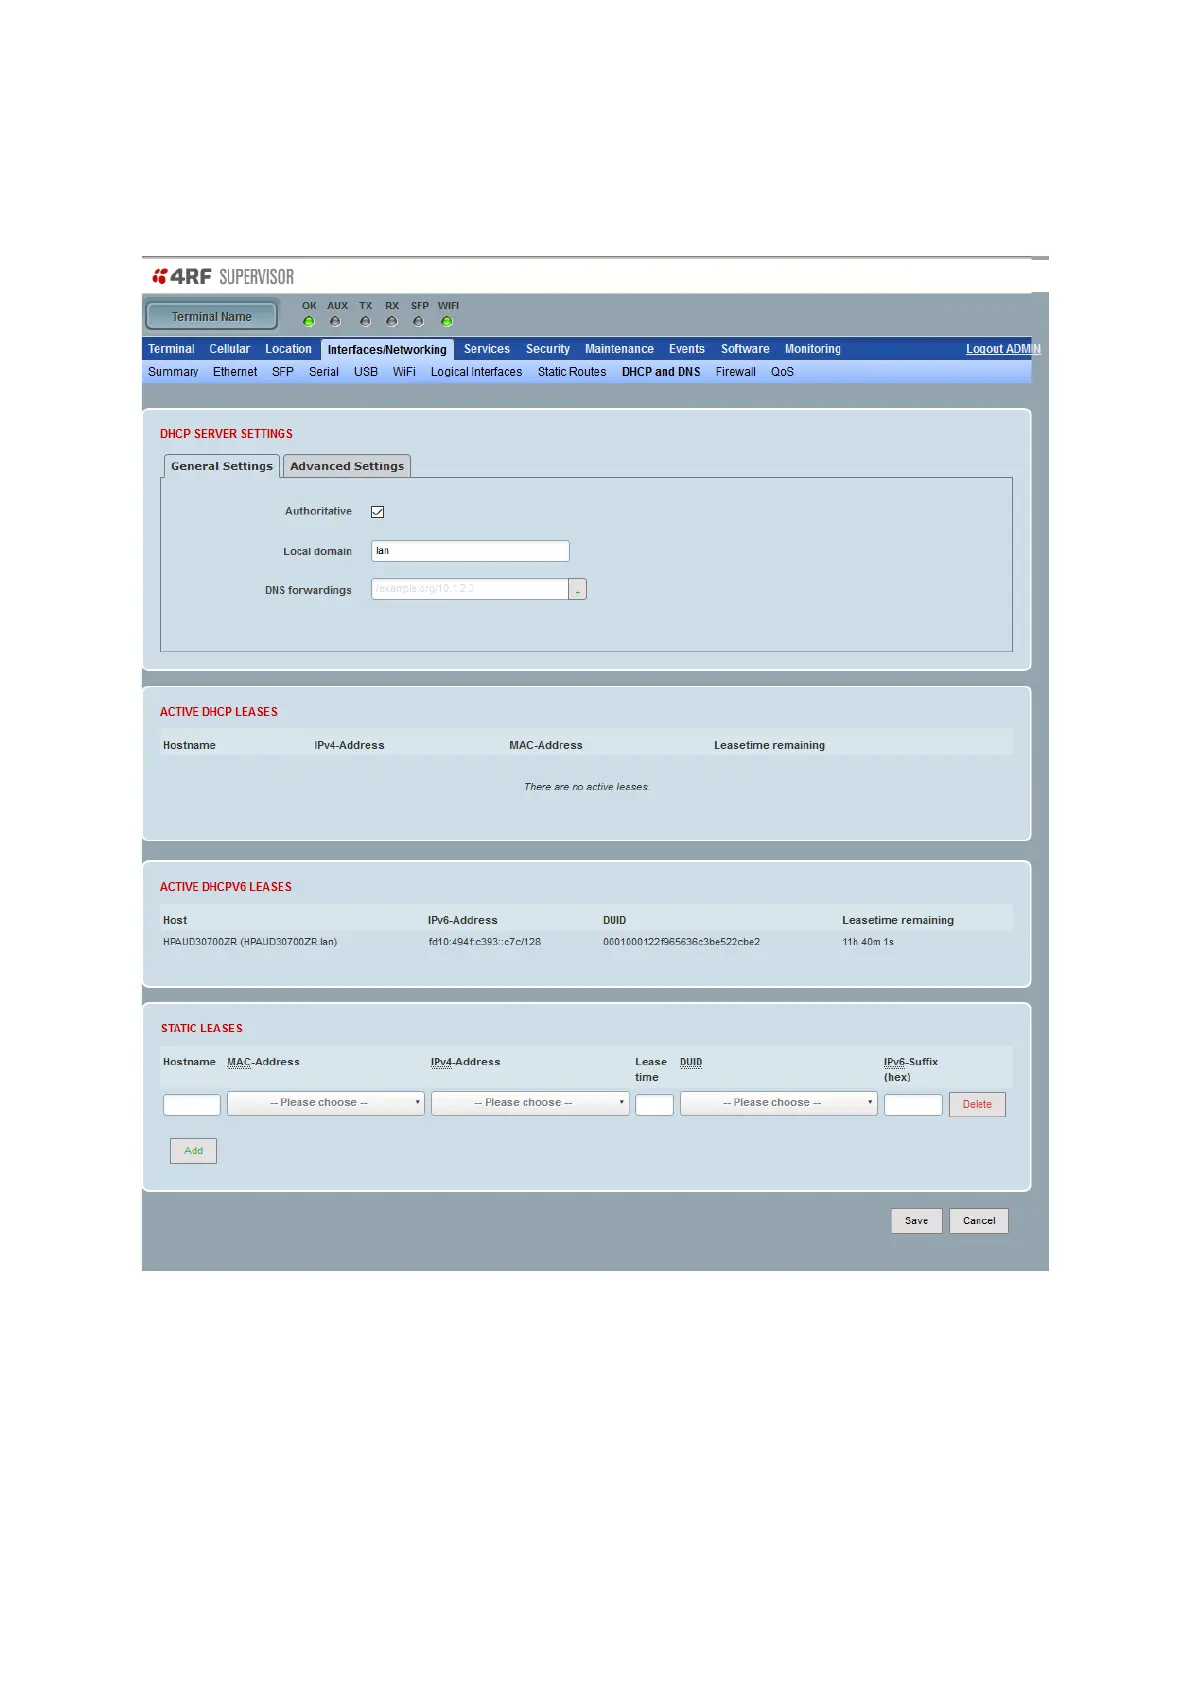
Task: Click the OK status LED indicator
Action: coord(309,322)
